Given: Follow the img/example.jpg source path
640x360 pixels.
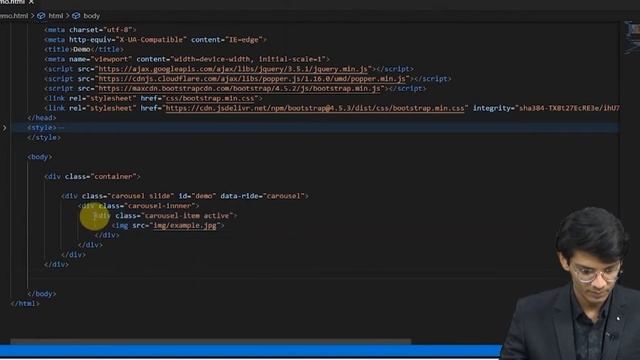Looking at the screenshot, I should pyautogui.click(x=185, y=225).
